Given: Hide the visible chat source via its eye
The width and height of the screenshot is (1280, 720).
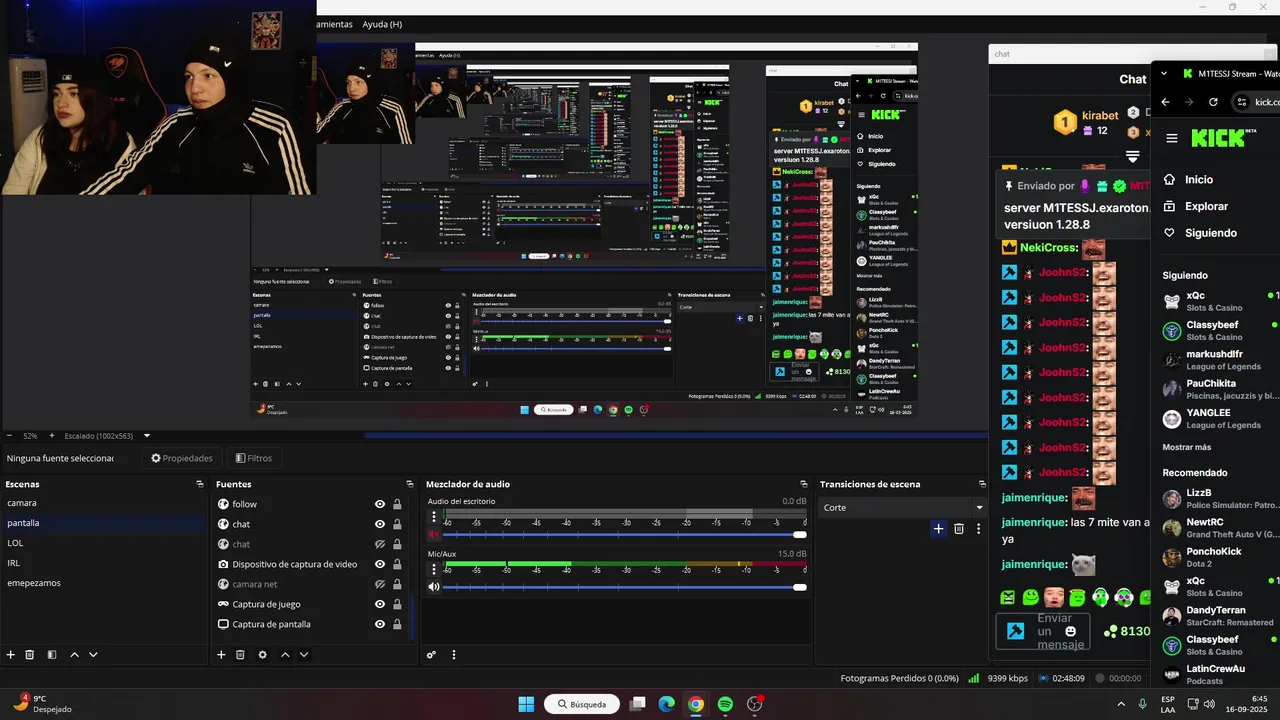Looking at the screenshot, I should pyautogui.click(x=380, y=524).
